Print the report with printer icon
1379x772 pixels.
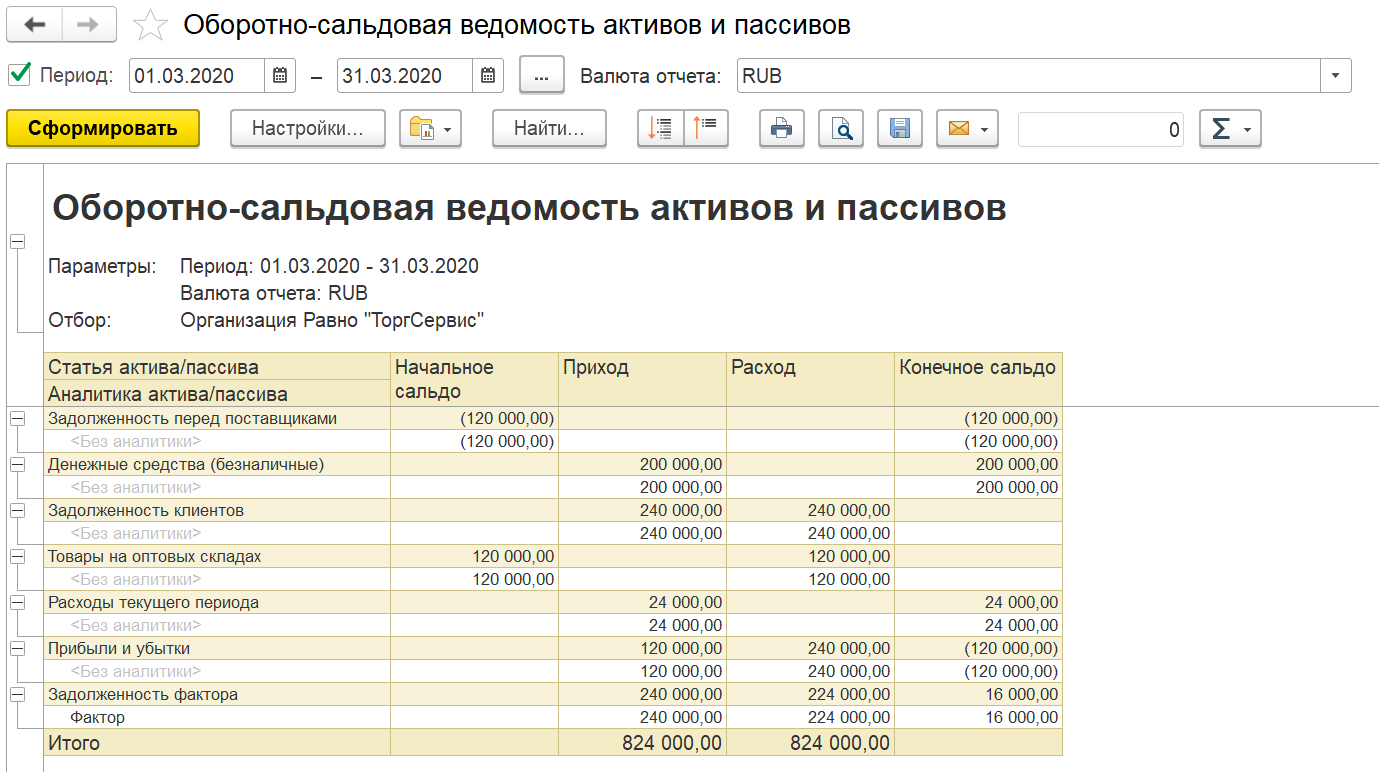tap(782, 129)
